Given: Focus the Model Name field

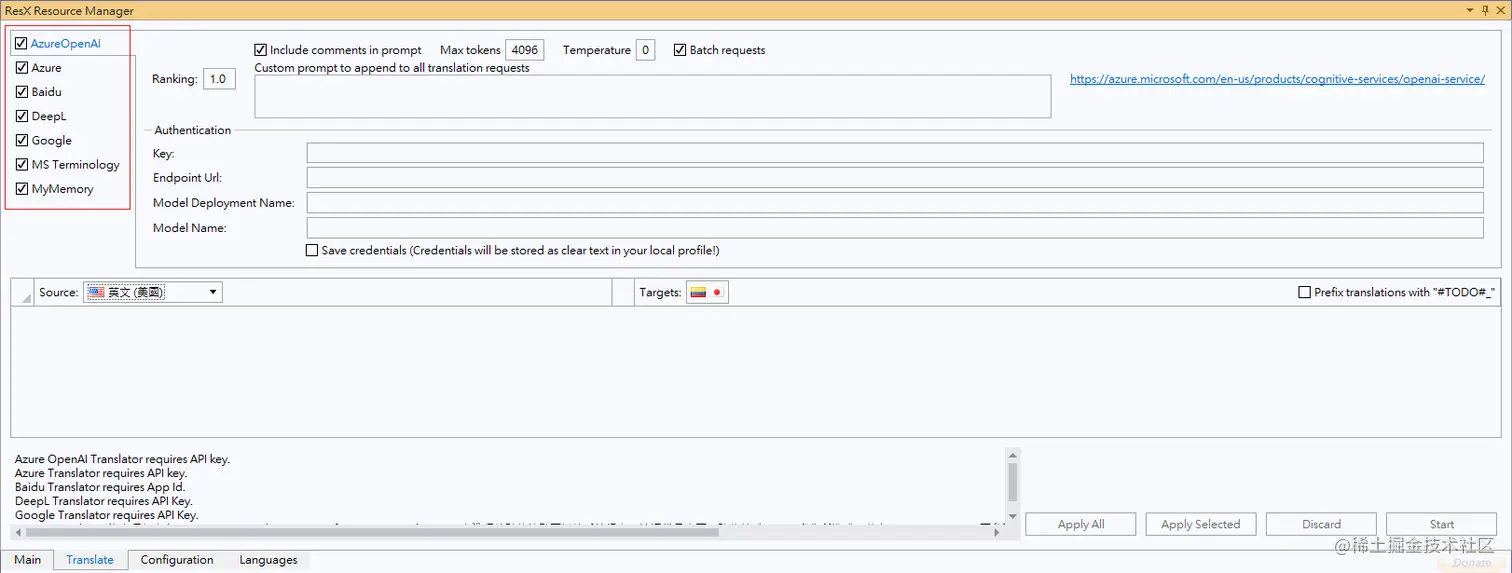Looking at the screenshot, I should click(x=895, y=228).
